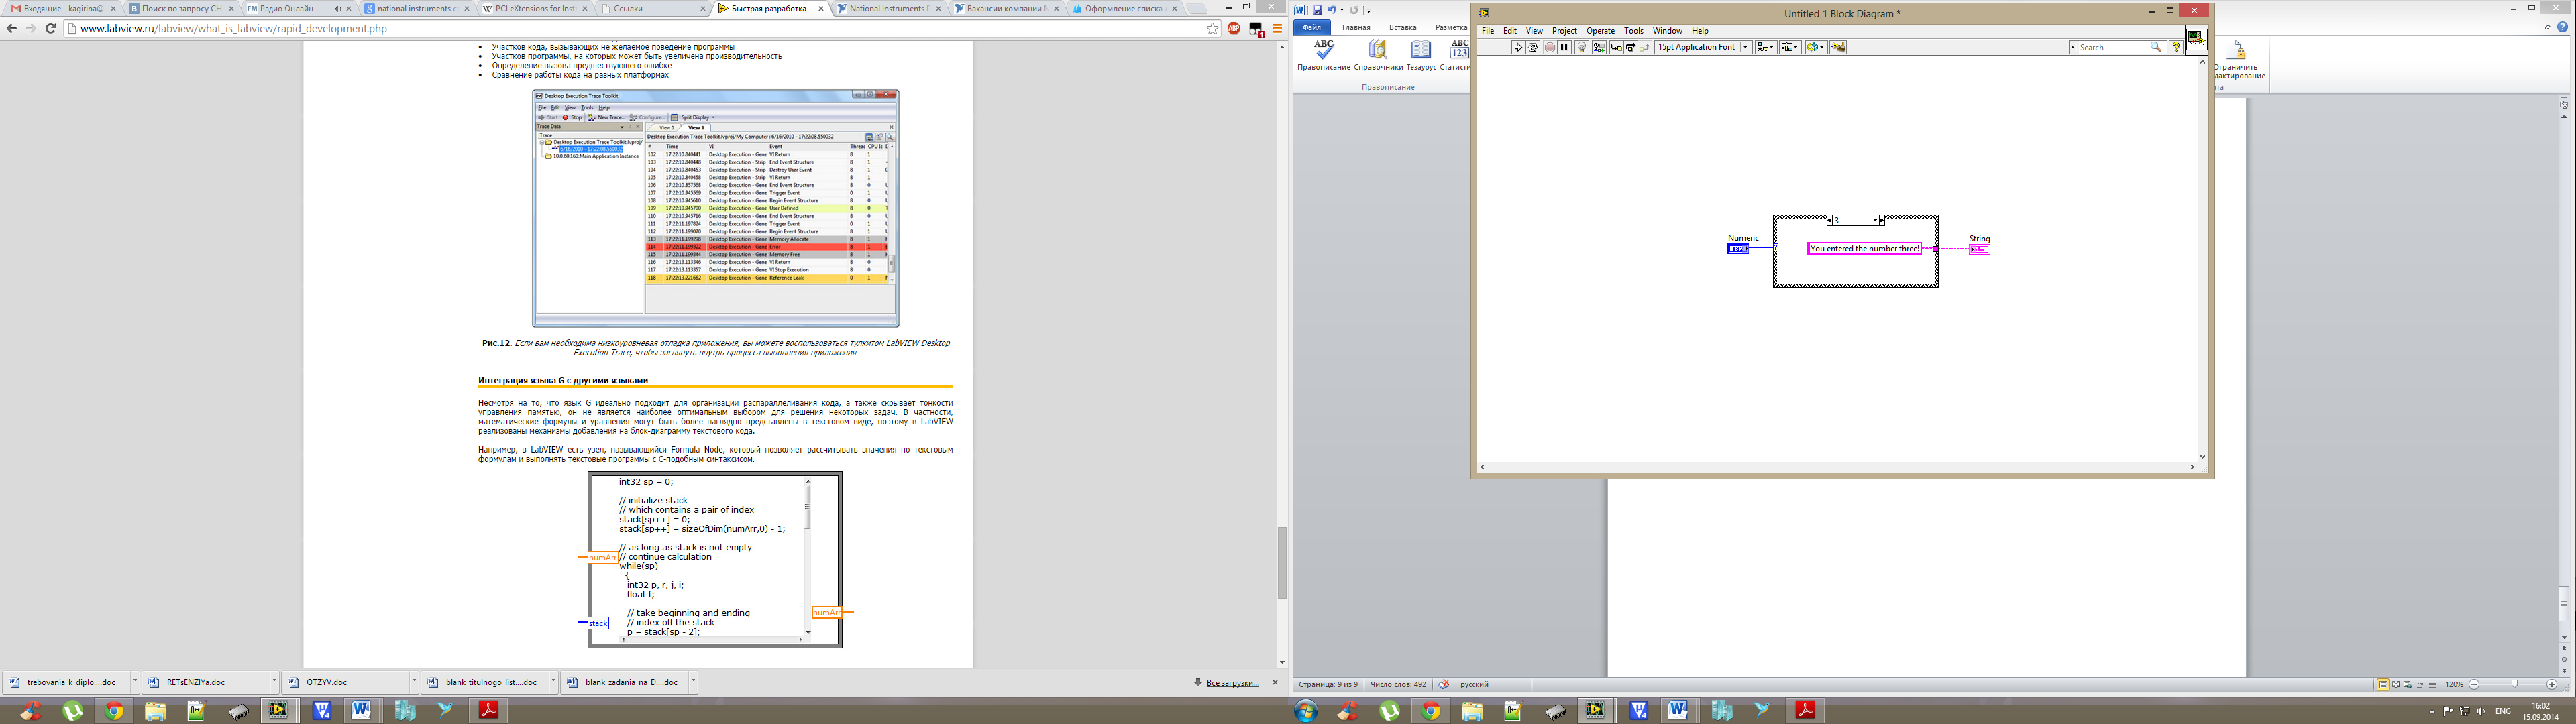Click the Windows Start button

point(1306,711)
